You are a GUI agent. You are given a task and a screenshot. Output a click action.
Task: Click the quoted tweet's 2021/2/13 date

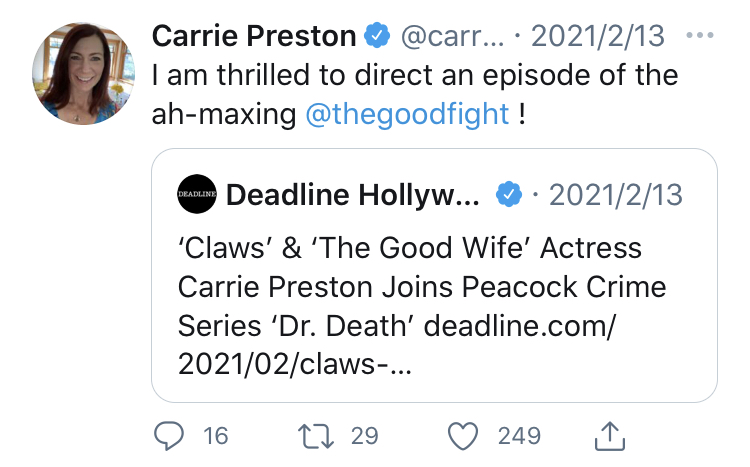pos(616,195)
